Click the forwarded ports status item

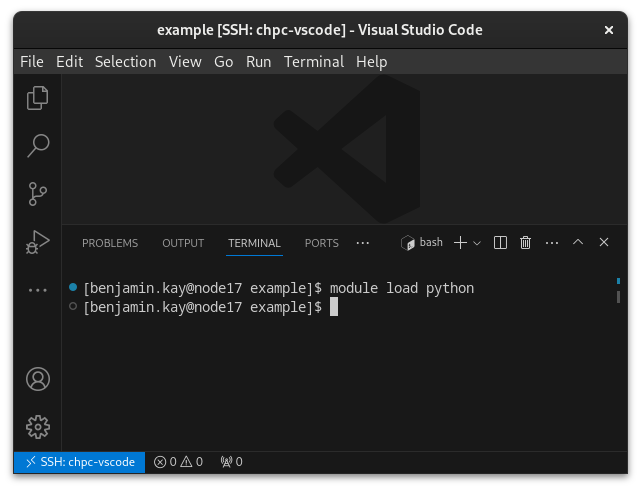[231, 462]
